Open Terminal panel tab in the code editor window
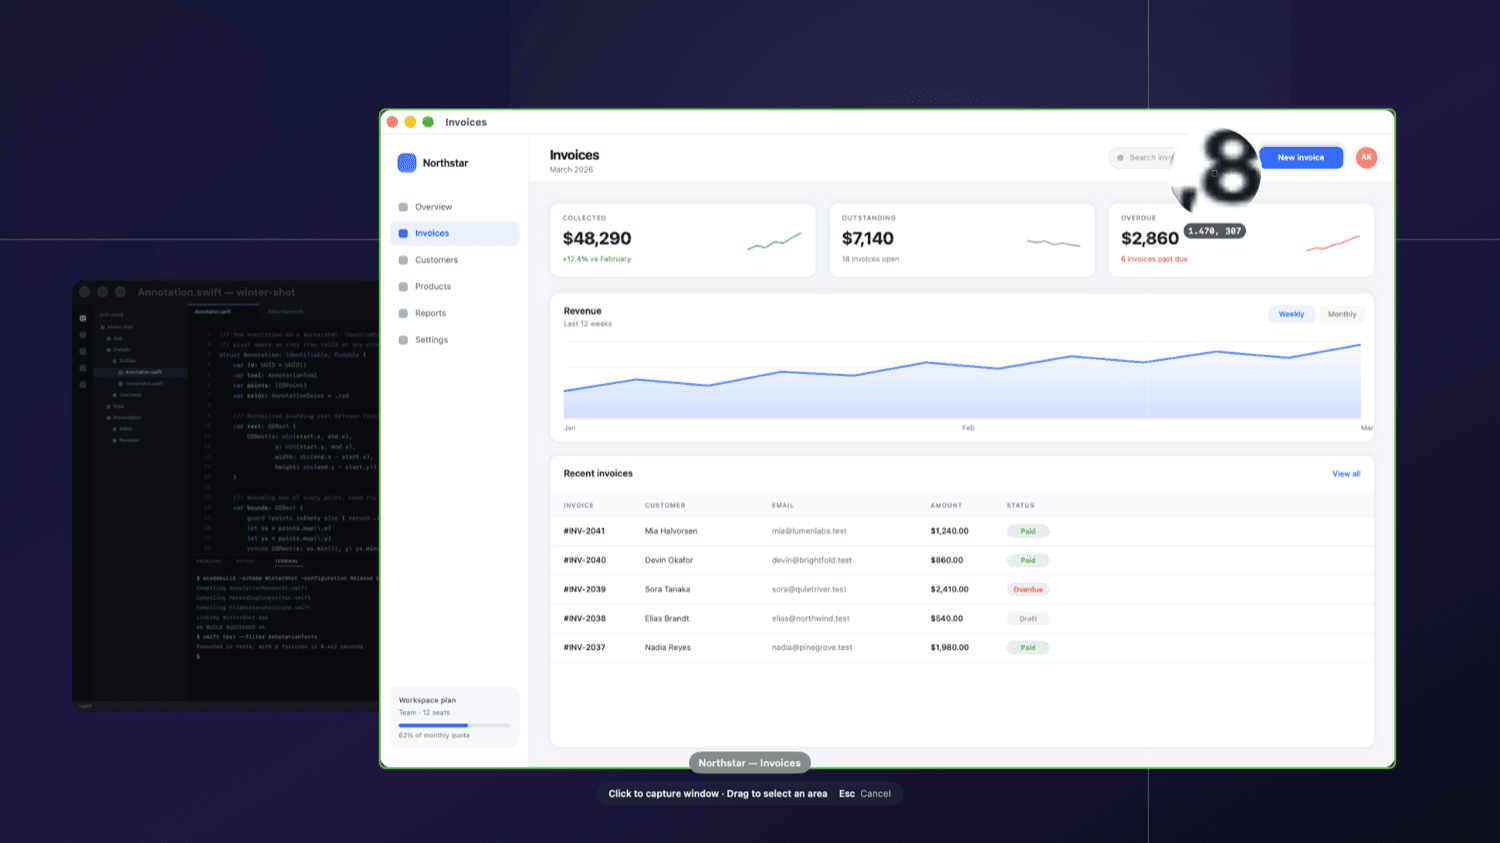The image size is (1500, 843). pos(287,561)
